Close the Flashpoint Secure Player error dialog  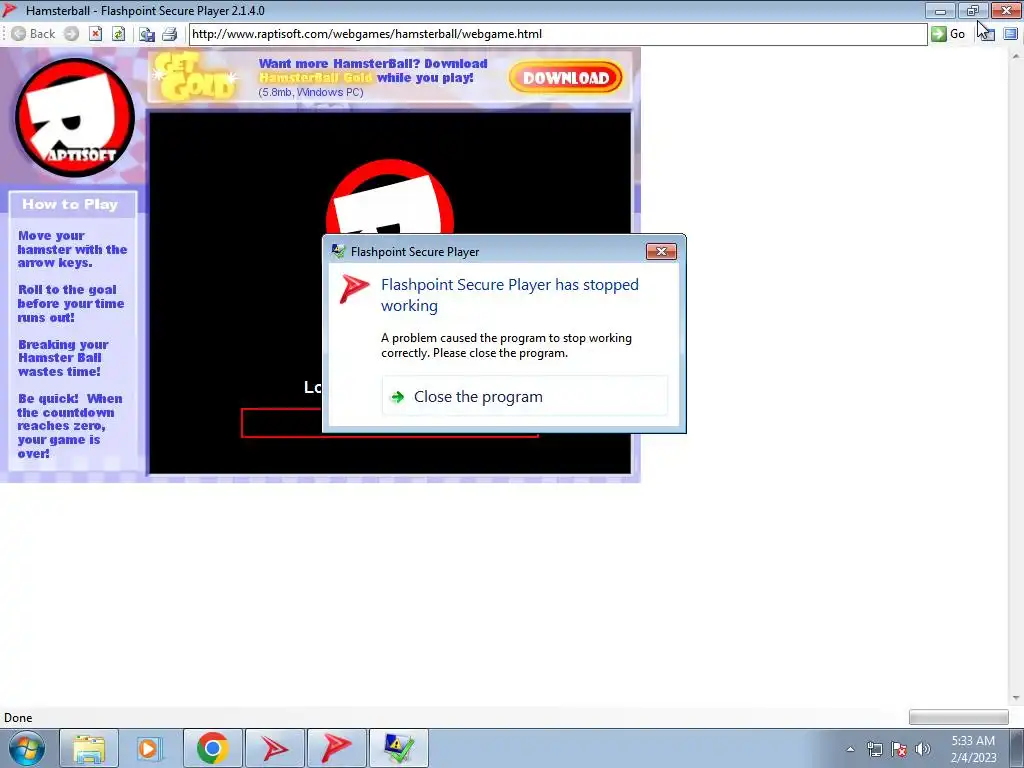click(x=661, y=251)
